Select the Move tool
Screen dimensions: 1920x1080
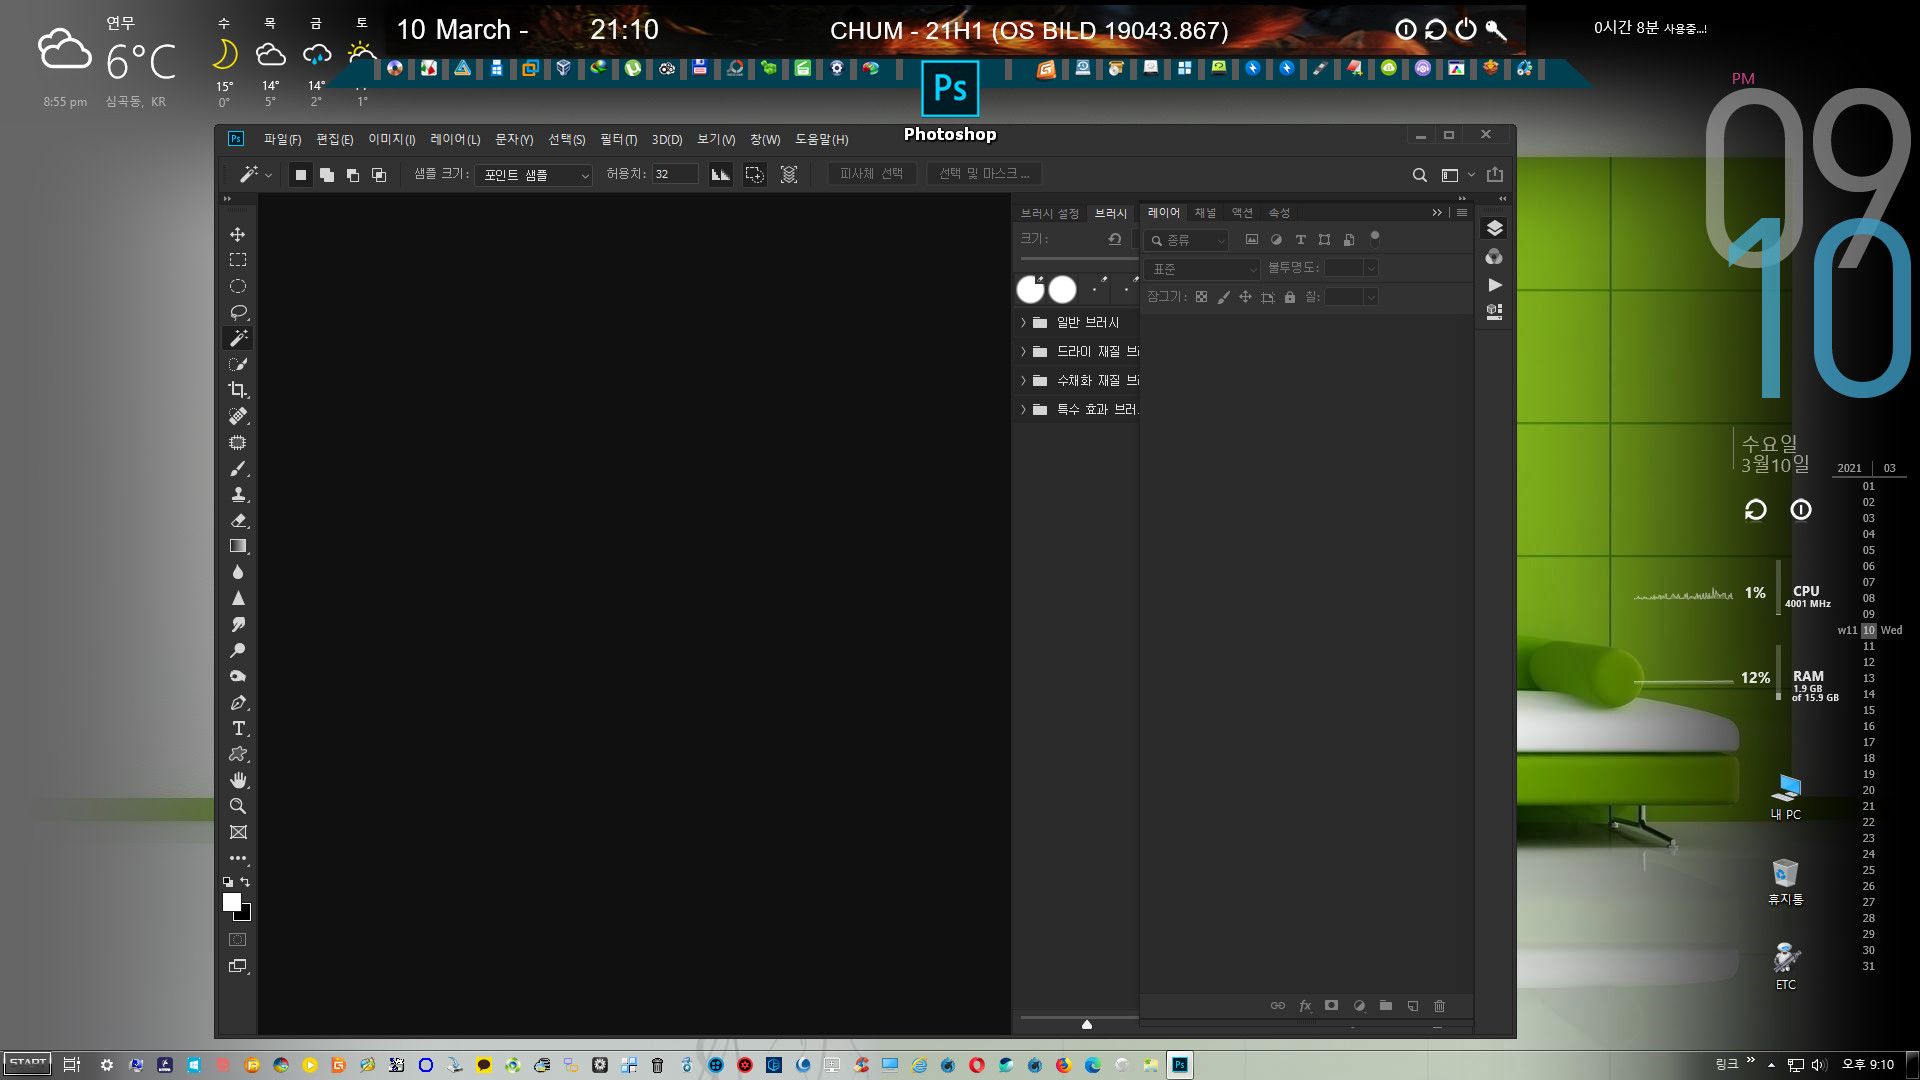(238, 234)
